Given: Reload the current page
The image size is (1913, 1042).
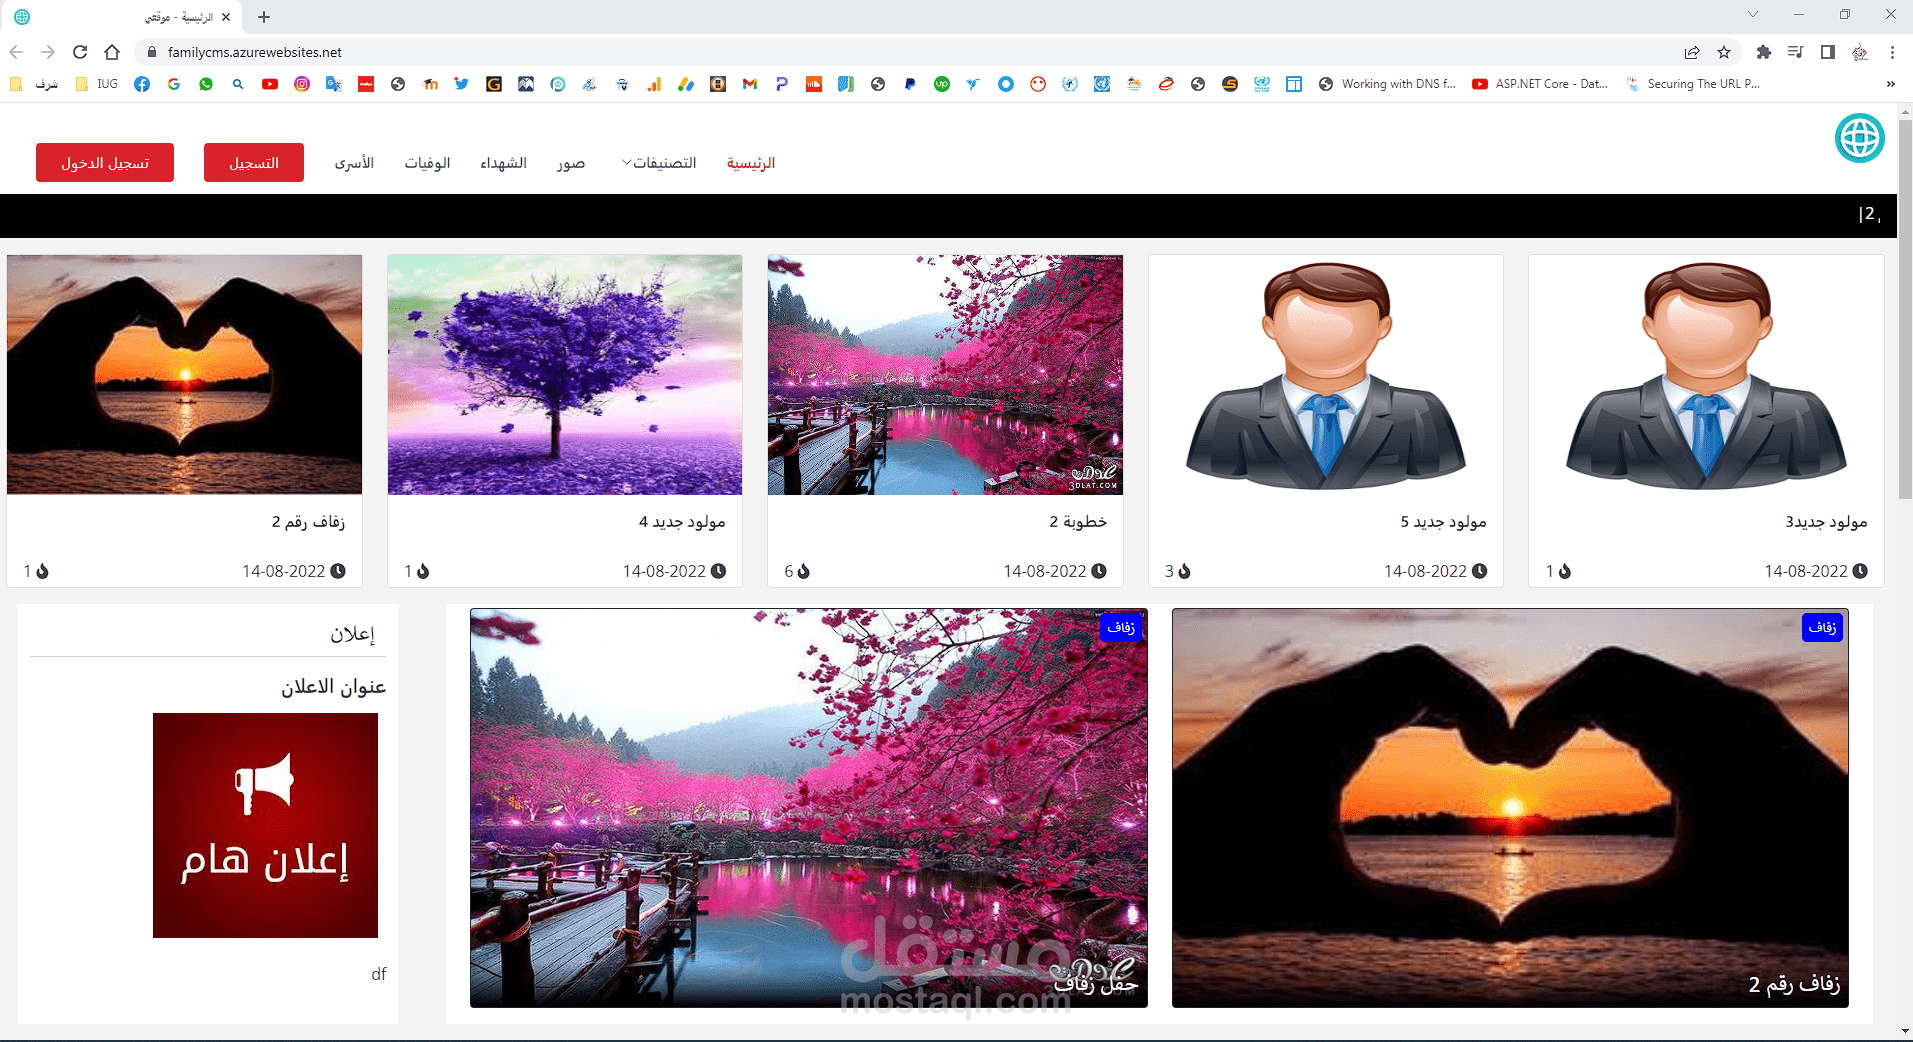Looking at the screenshot, I should coord(80,52).
